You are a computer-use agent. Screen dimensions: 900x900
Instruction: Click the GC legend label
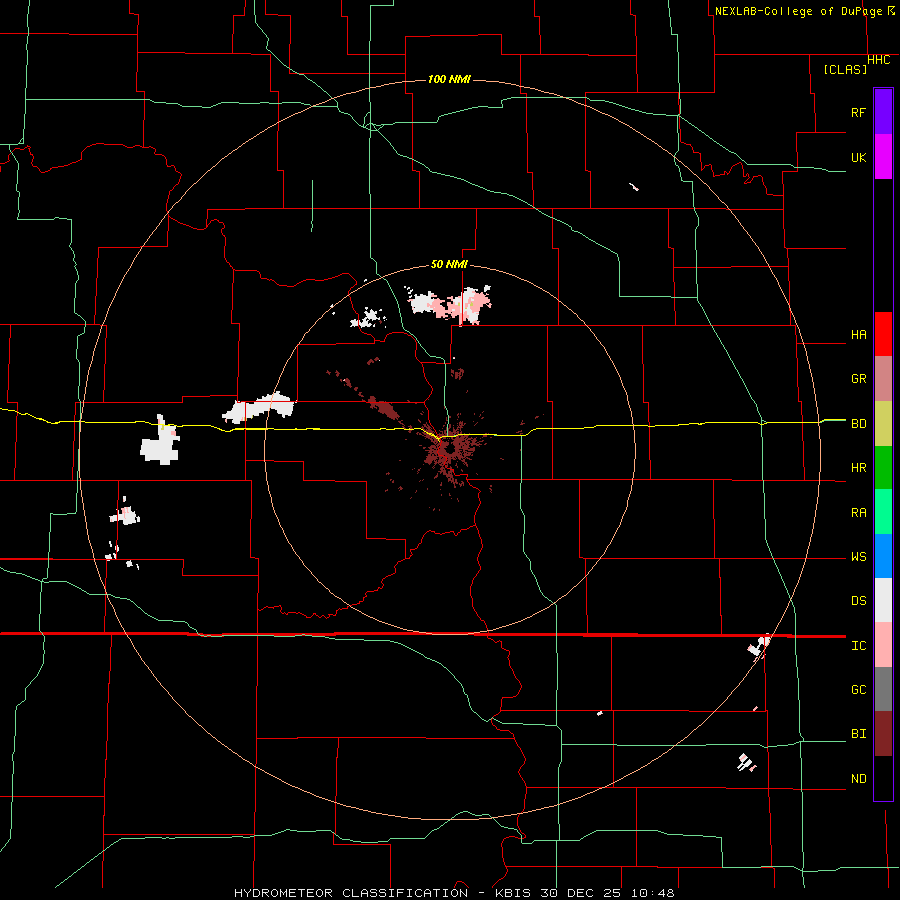tap(859, 690)
